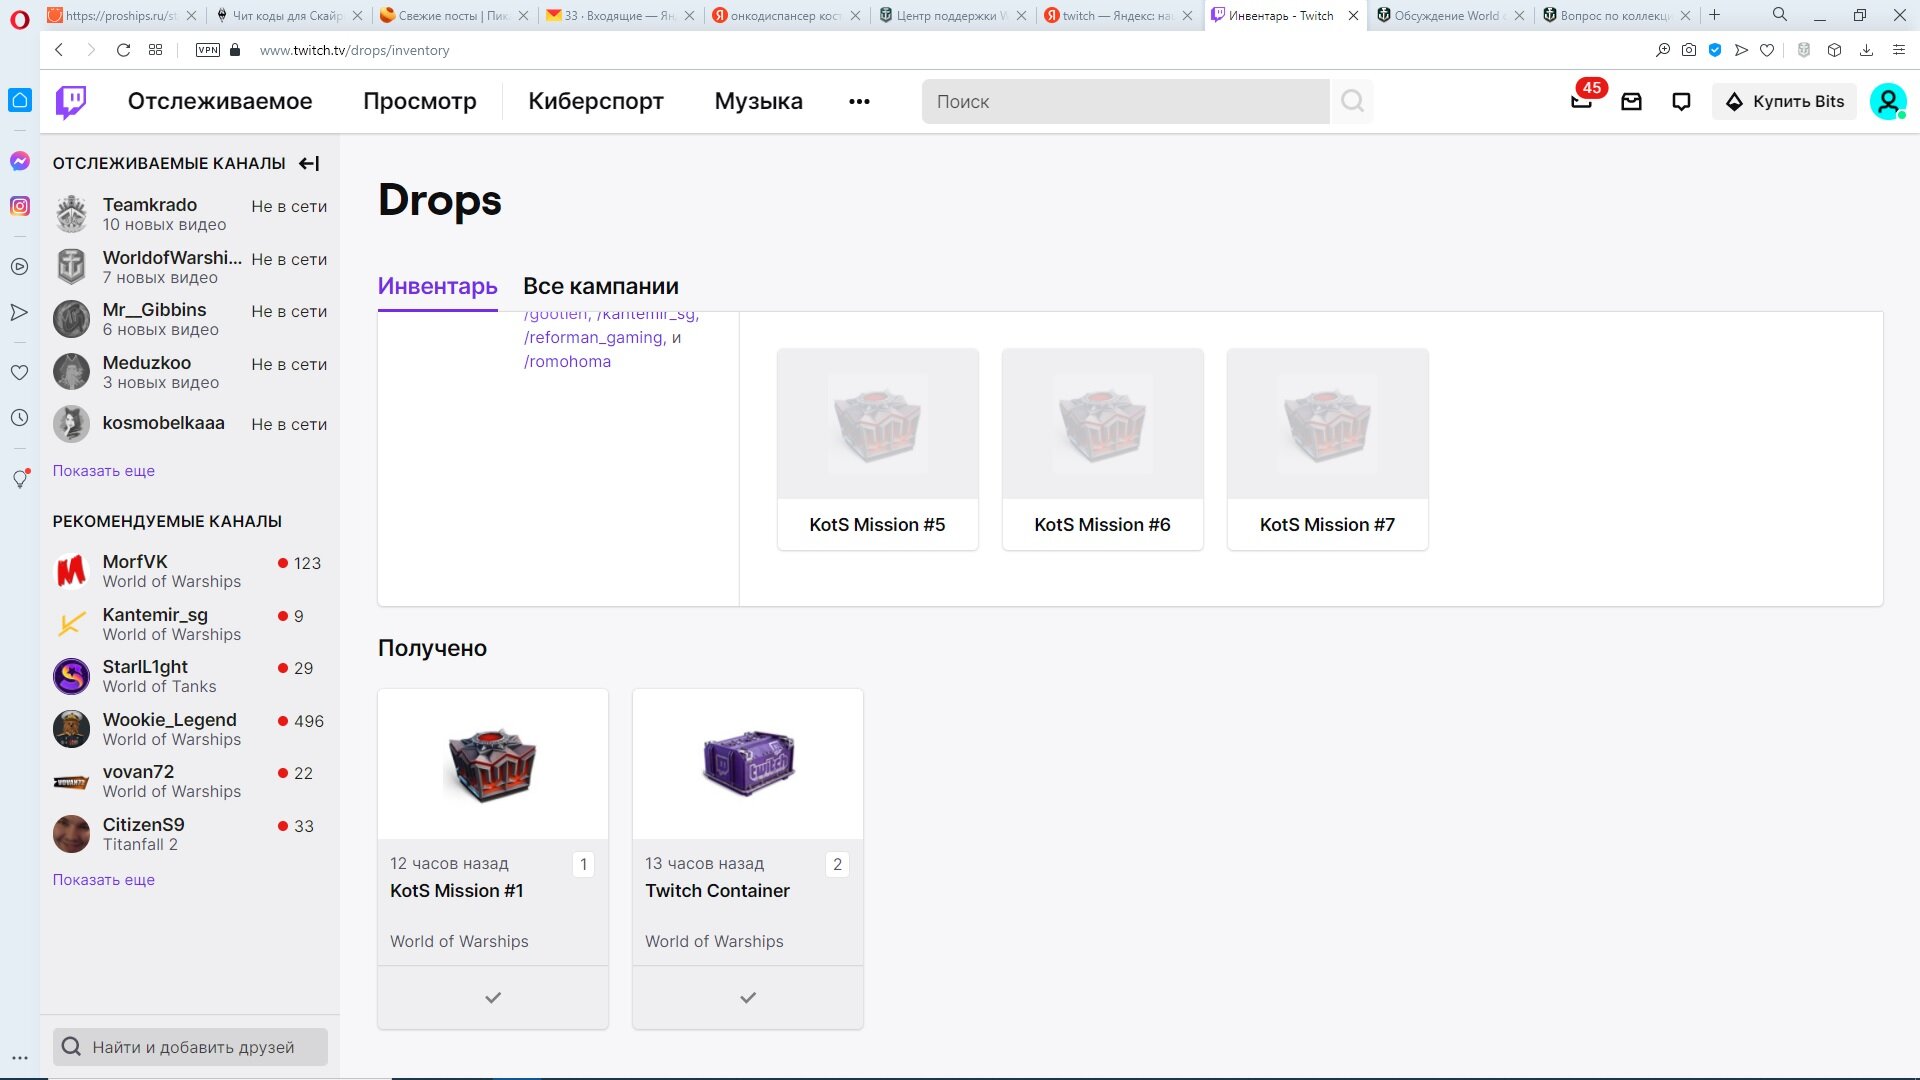Open Opera sidebar lightbulb tips icon
1920x1080 pixels.
(19, 479)
